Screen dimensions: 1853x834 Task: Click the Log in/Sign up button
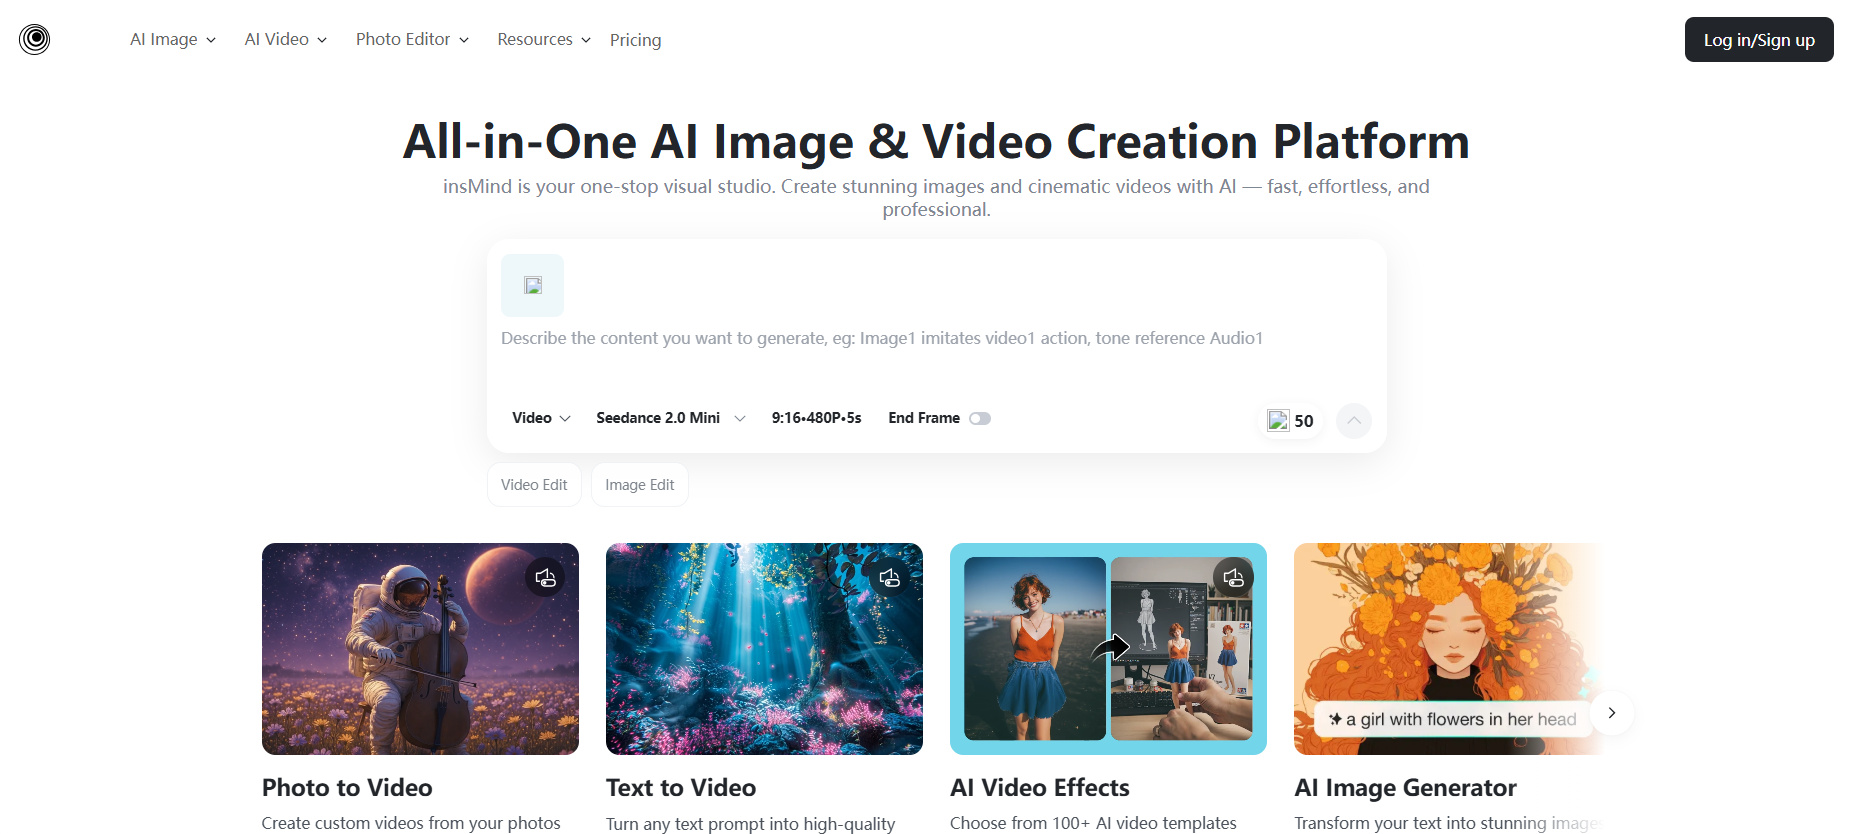pyautogui.click(x=1759, y=40)
